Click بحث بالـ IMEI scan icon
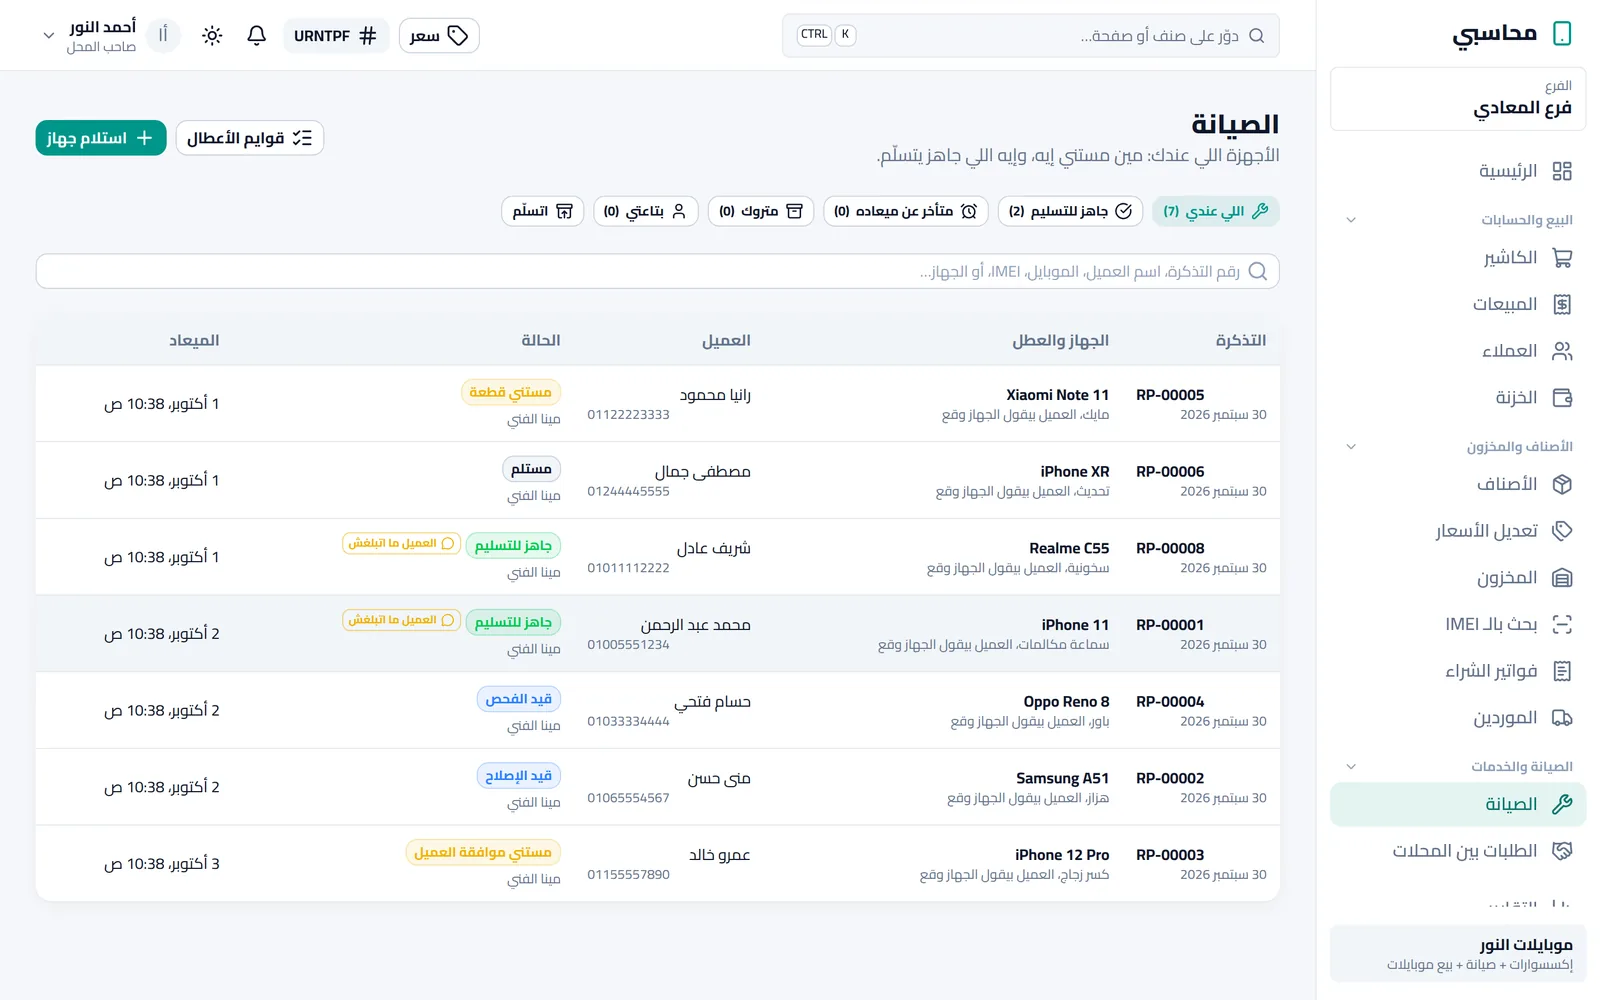Screen dimensions: 1600x1000 (x=1562, y=624)
